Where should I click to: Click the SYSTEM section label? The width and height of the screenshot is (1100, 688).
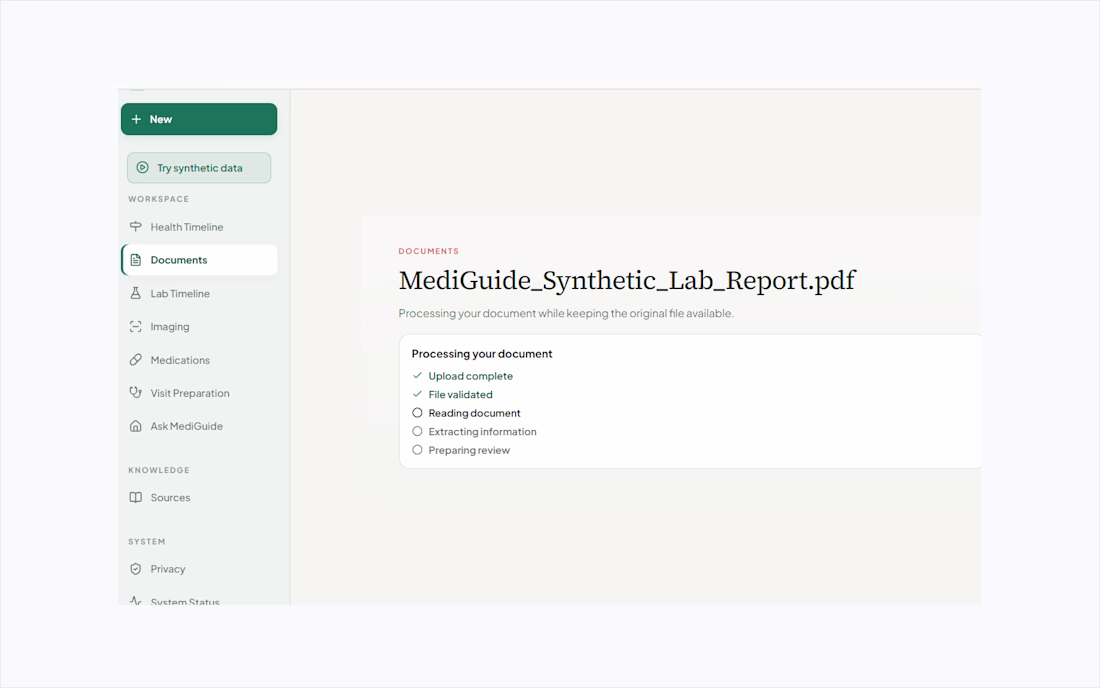147,541
